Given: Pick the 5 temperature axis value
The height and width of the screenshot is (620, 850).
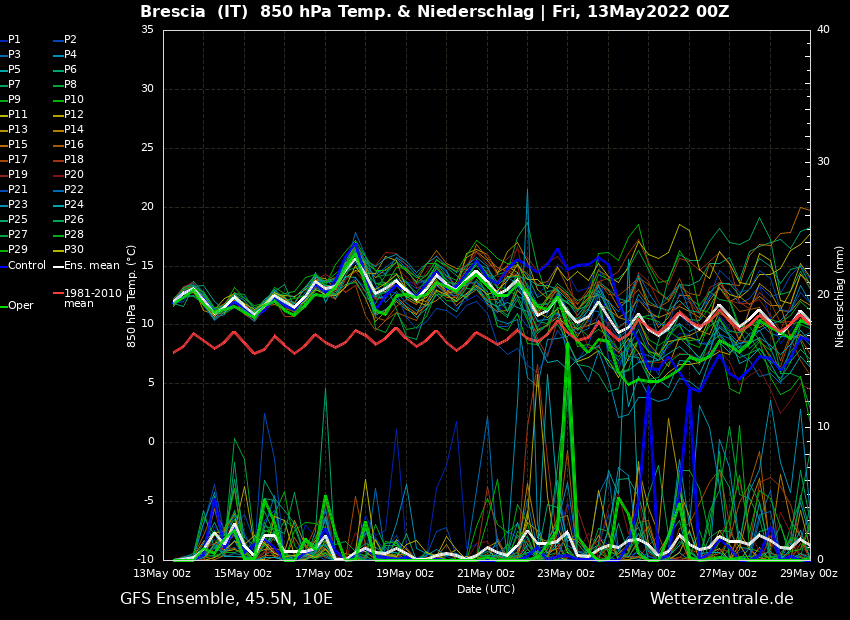Looking at the screenshot, I should pyautogui.click(x=151, y=383).
